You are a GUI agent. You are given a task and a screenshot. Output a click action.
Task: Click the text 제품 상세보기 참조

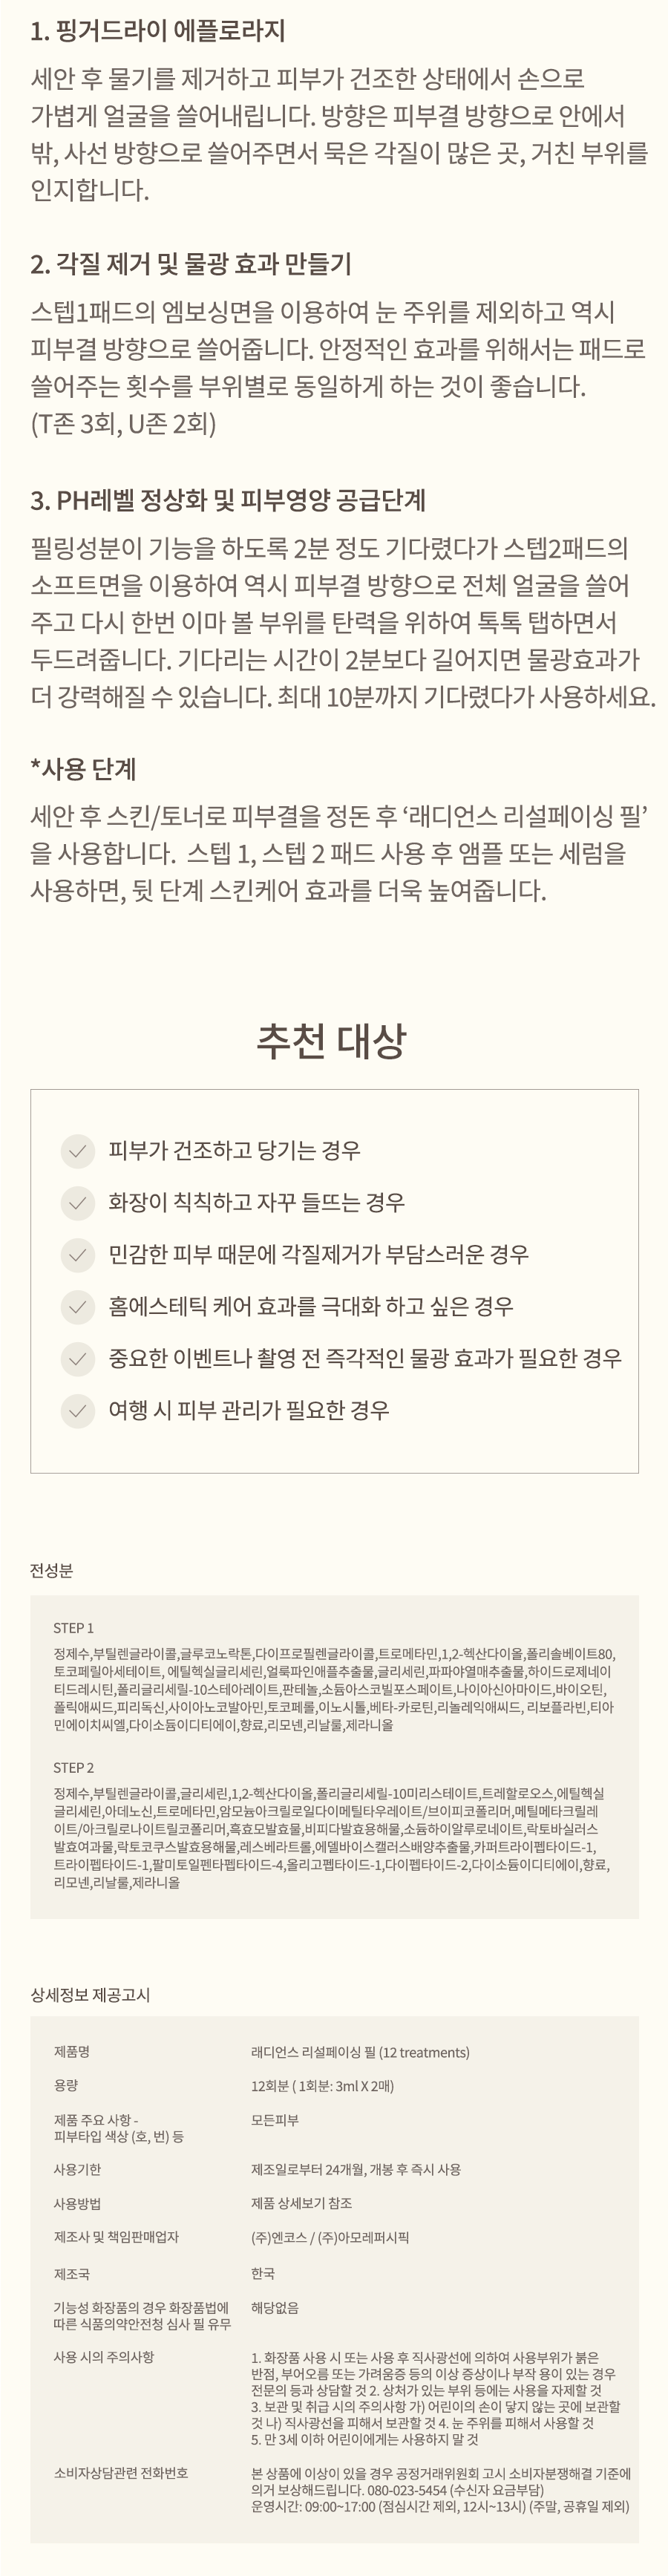pos(301,2203)
